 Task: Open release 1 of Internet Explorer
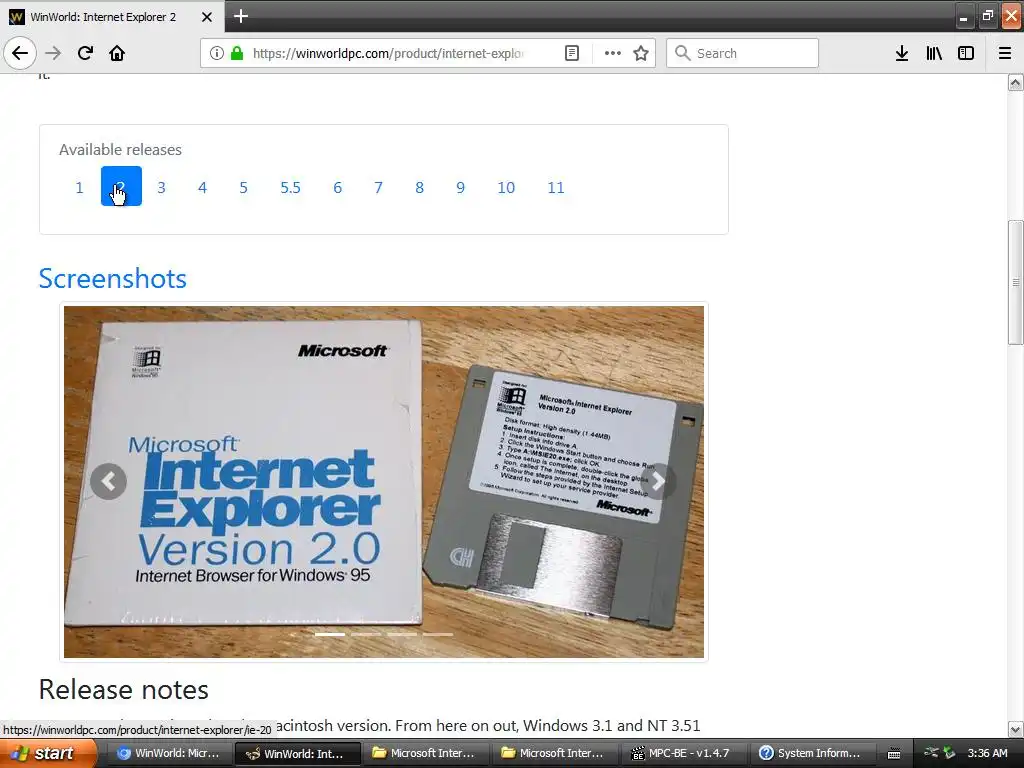click(x=80, y=187)
